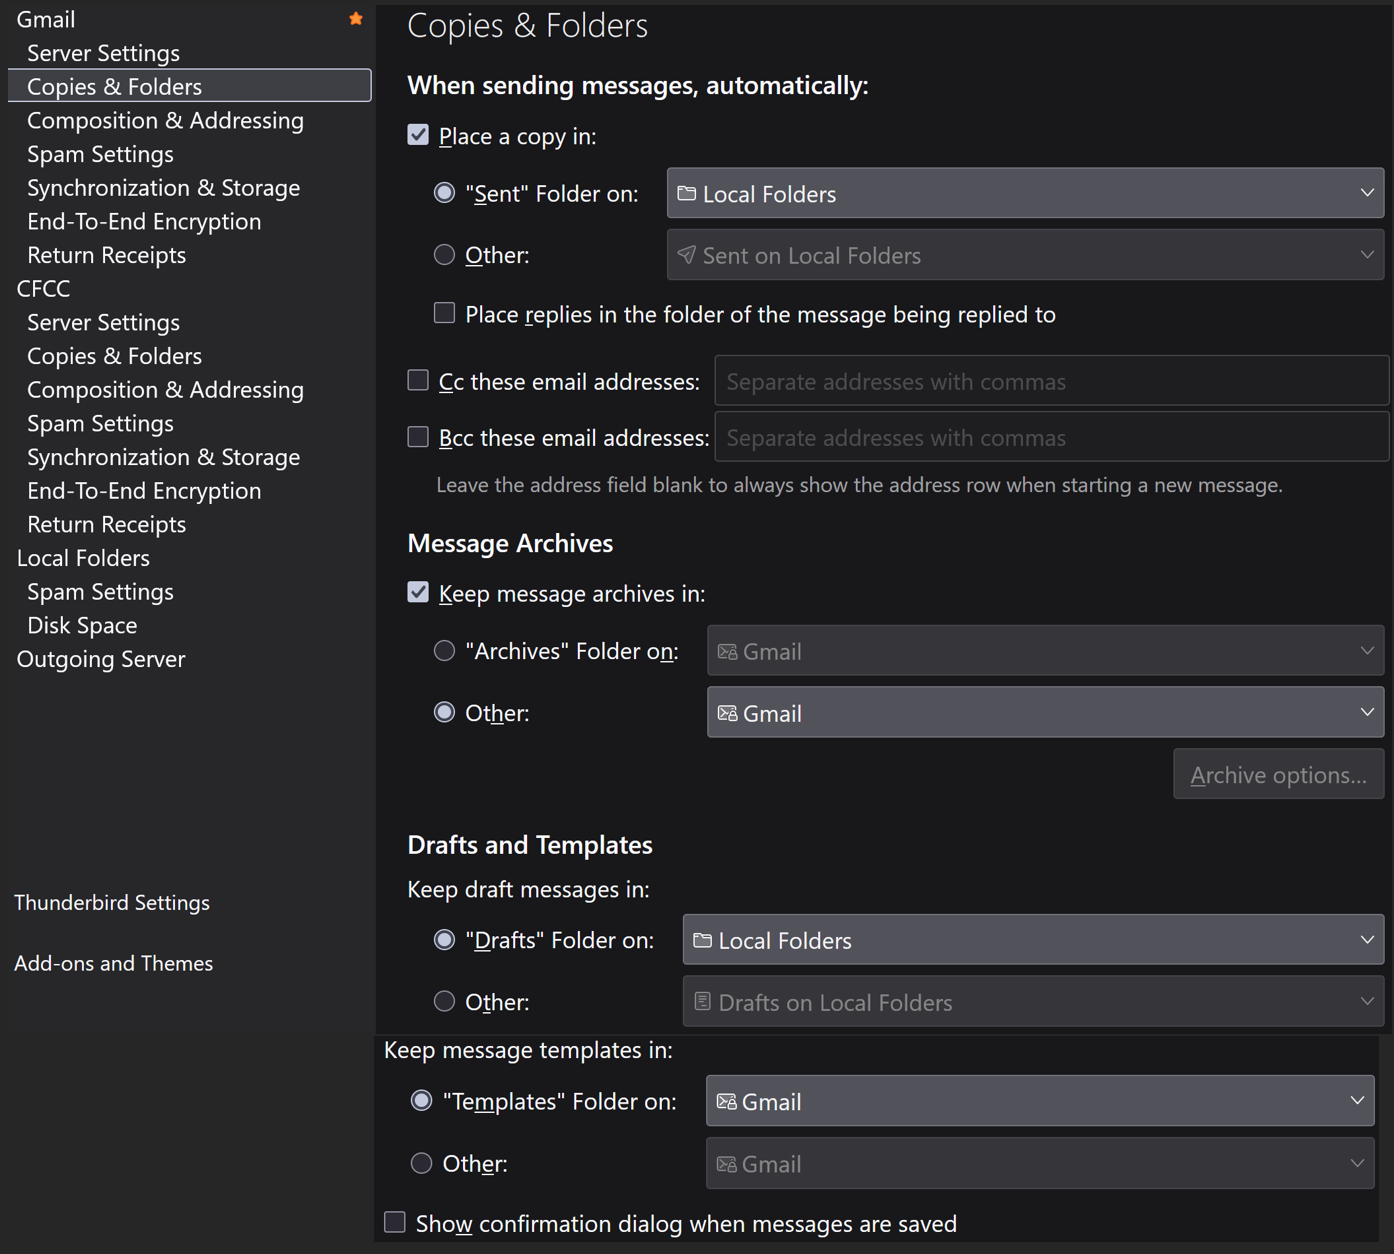
Task: Open End-To-End Encryption under Gmail
Action: pyautogui.click(x=144, y=221)
